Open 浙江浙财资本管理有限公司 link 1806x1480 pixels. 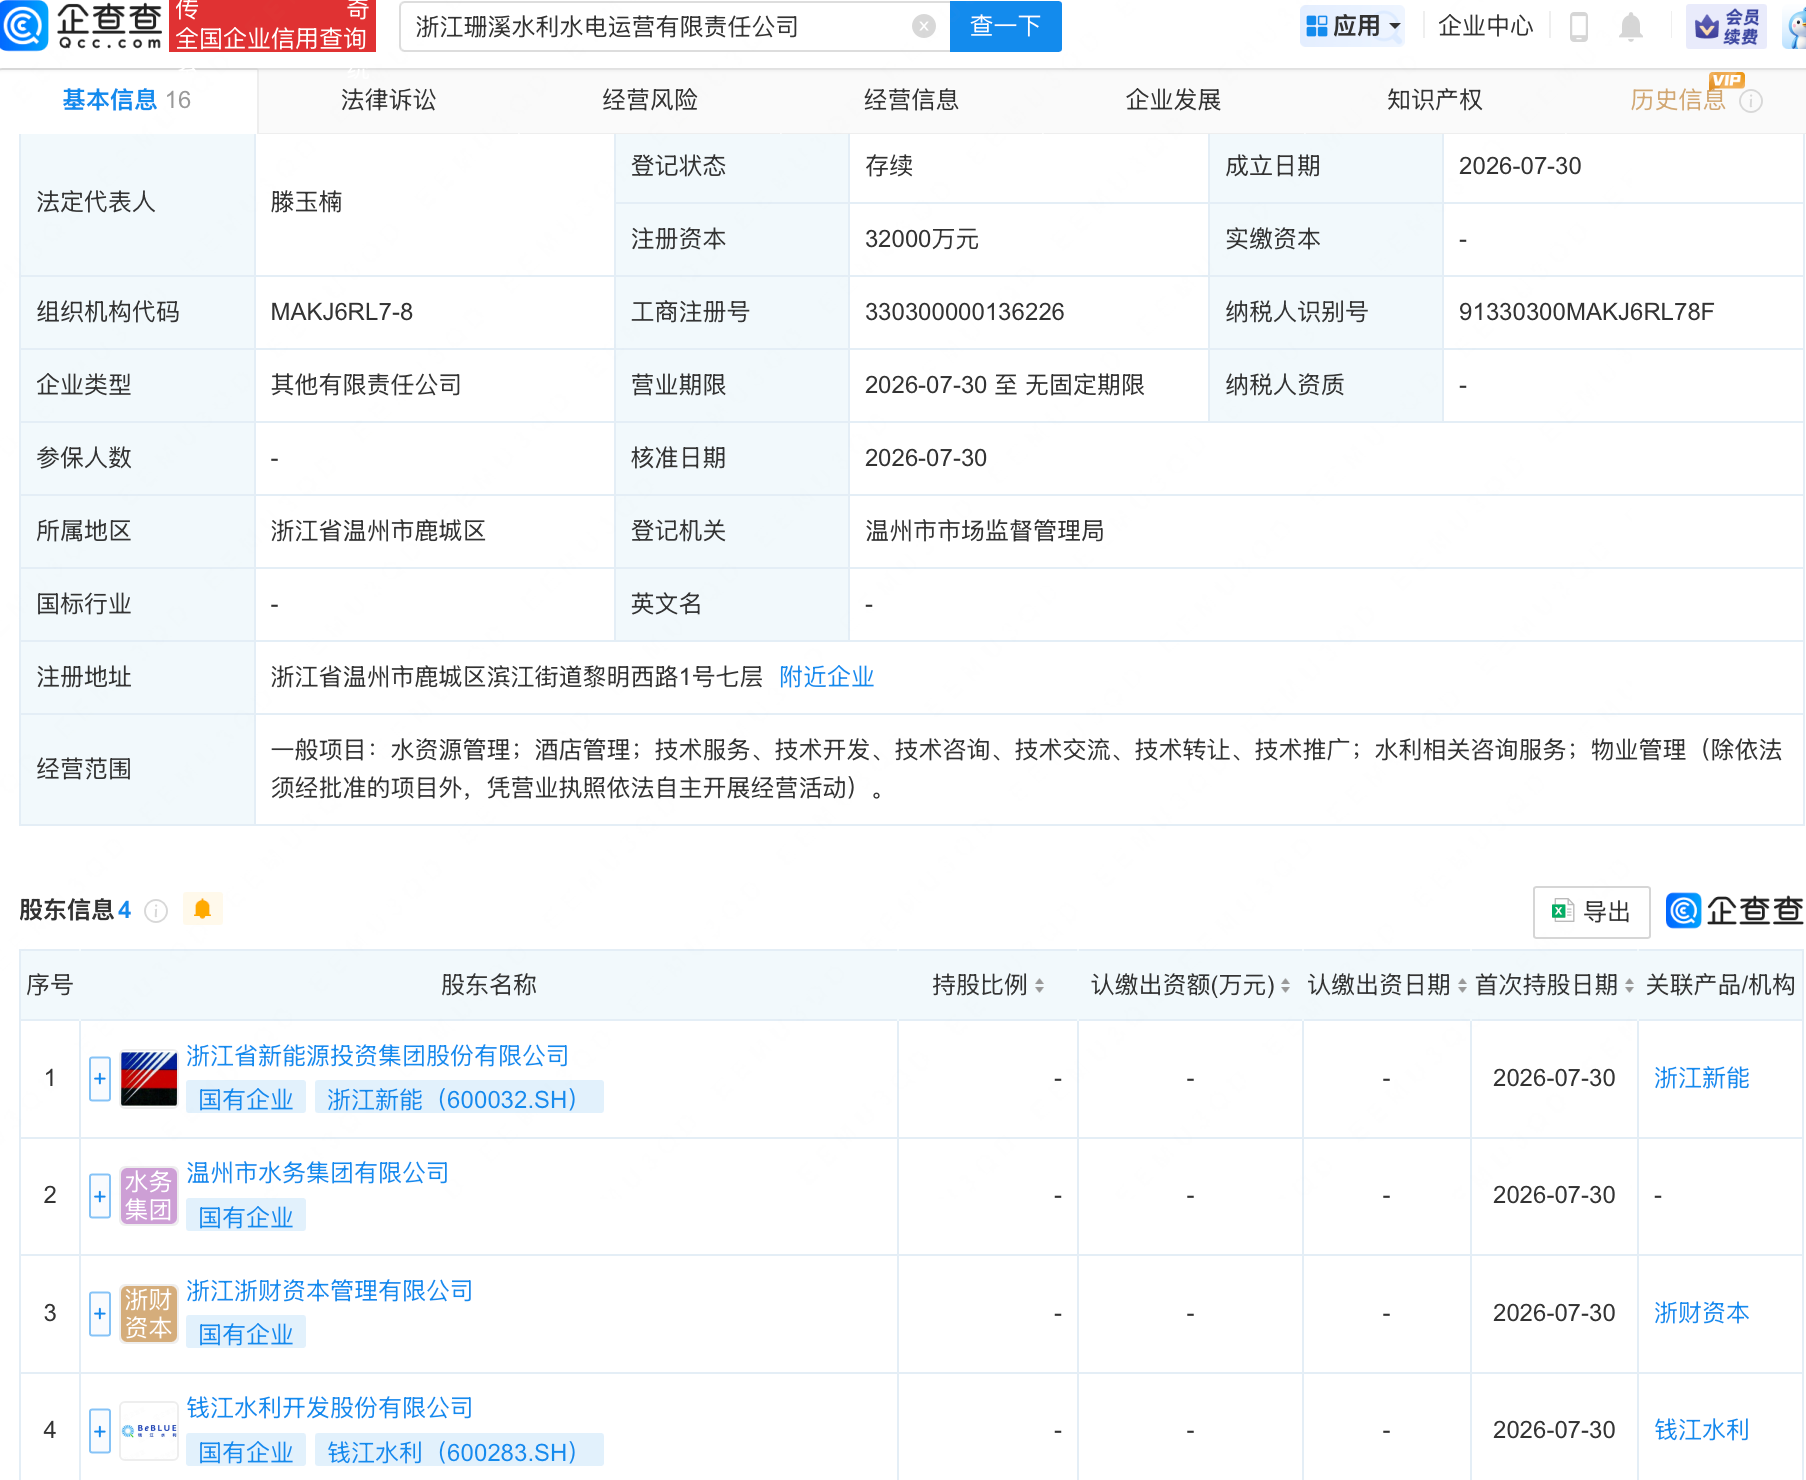click(329, 1291)
